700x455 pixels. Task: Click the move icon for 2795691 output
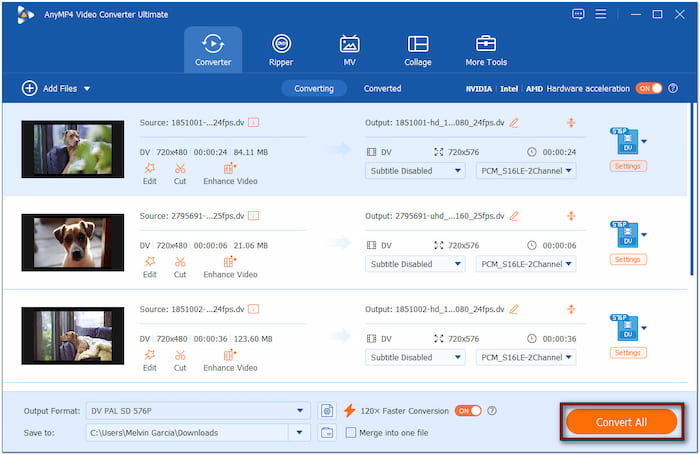tap(571, 216)
